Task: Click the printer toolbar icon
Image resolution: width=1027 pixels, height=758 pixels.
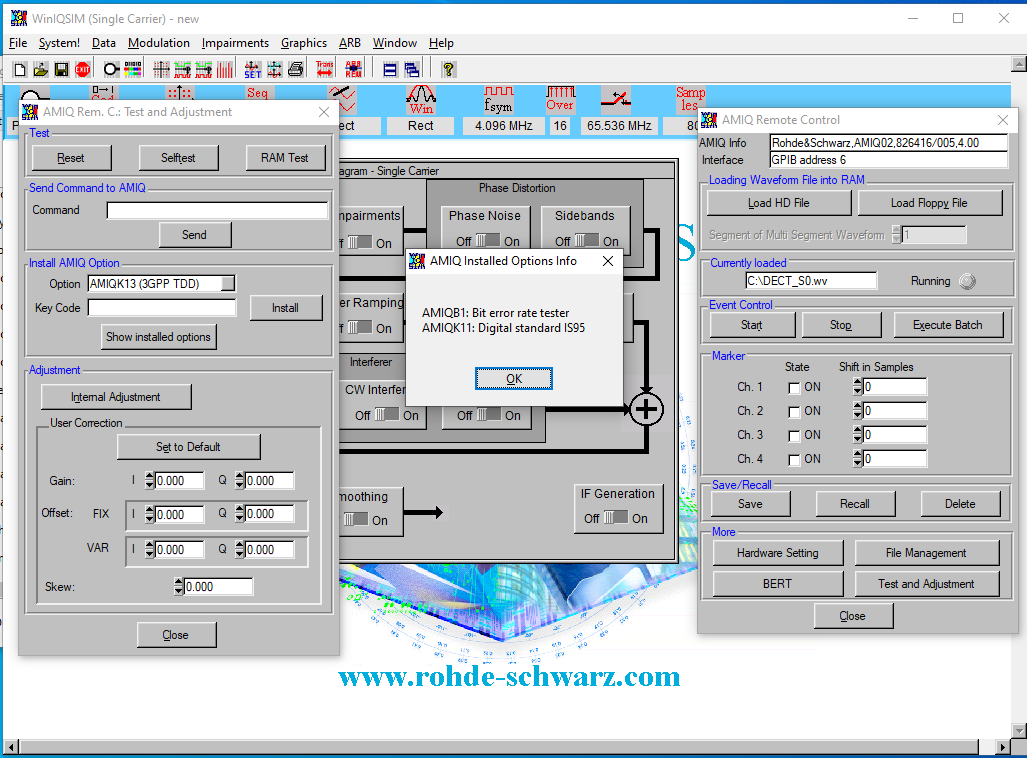Action: point(295,69)
